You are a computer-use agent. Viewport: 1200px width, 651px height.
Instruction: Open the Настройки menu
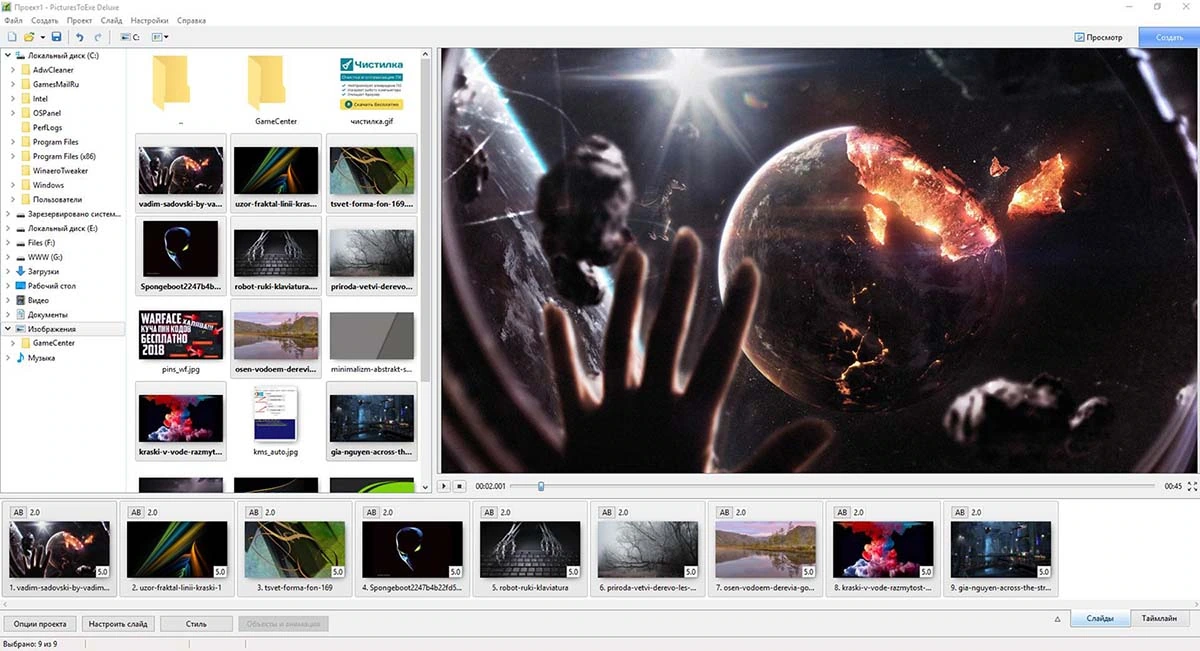(x=150, y=20)
